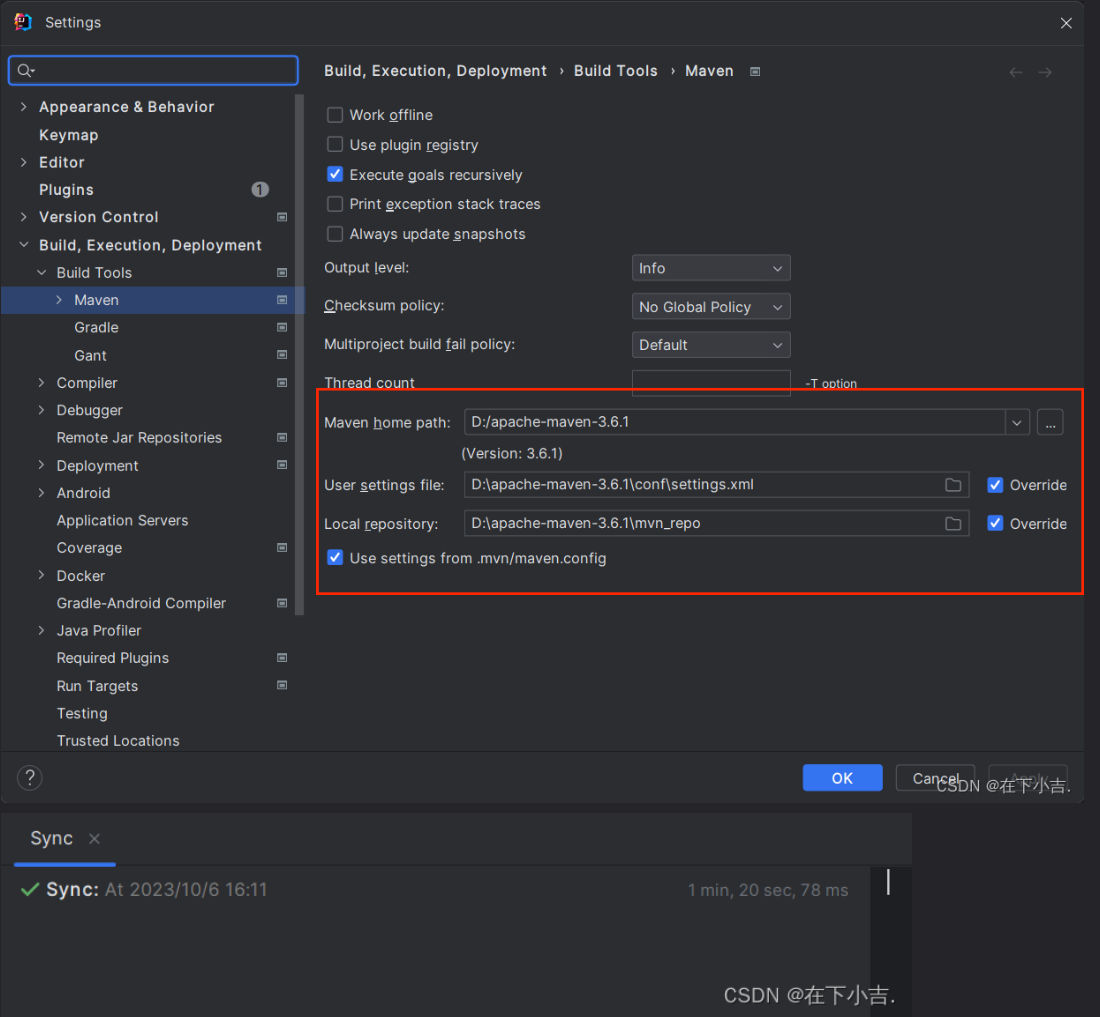Enable Always update snapshots checkbox

click(x=335, y=234)
